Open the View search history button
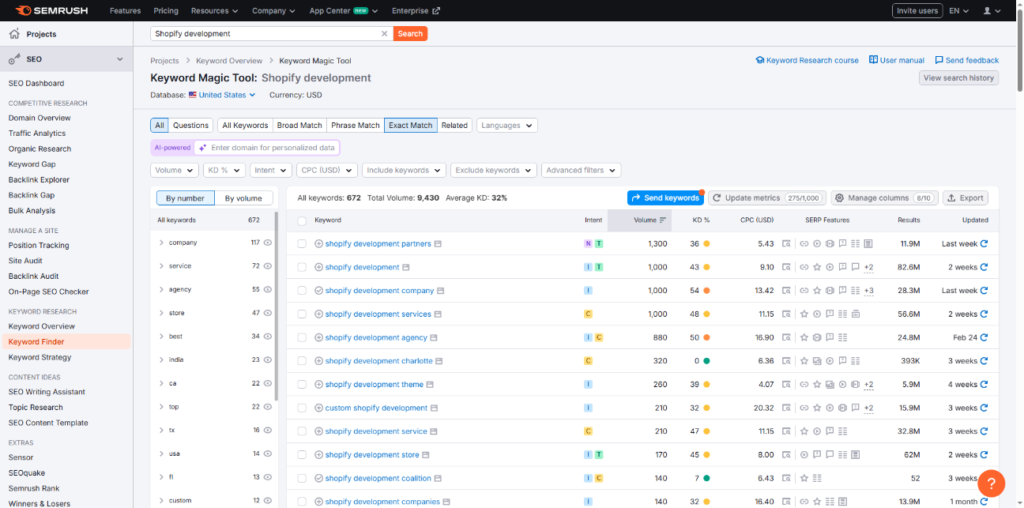 coord(958,78)
